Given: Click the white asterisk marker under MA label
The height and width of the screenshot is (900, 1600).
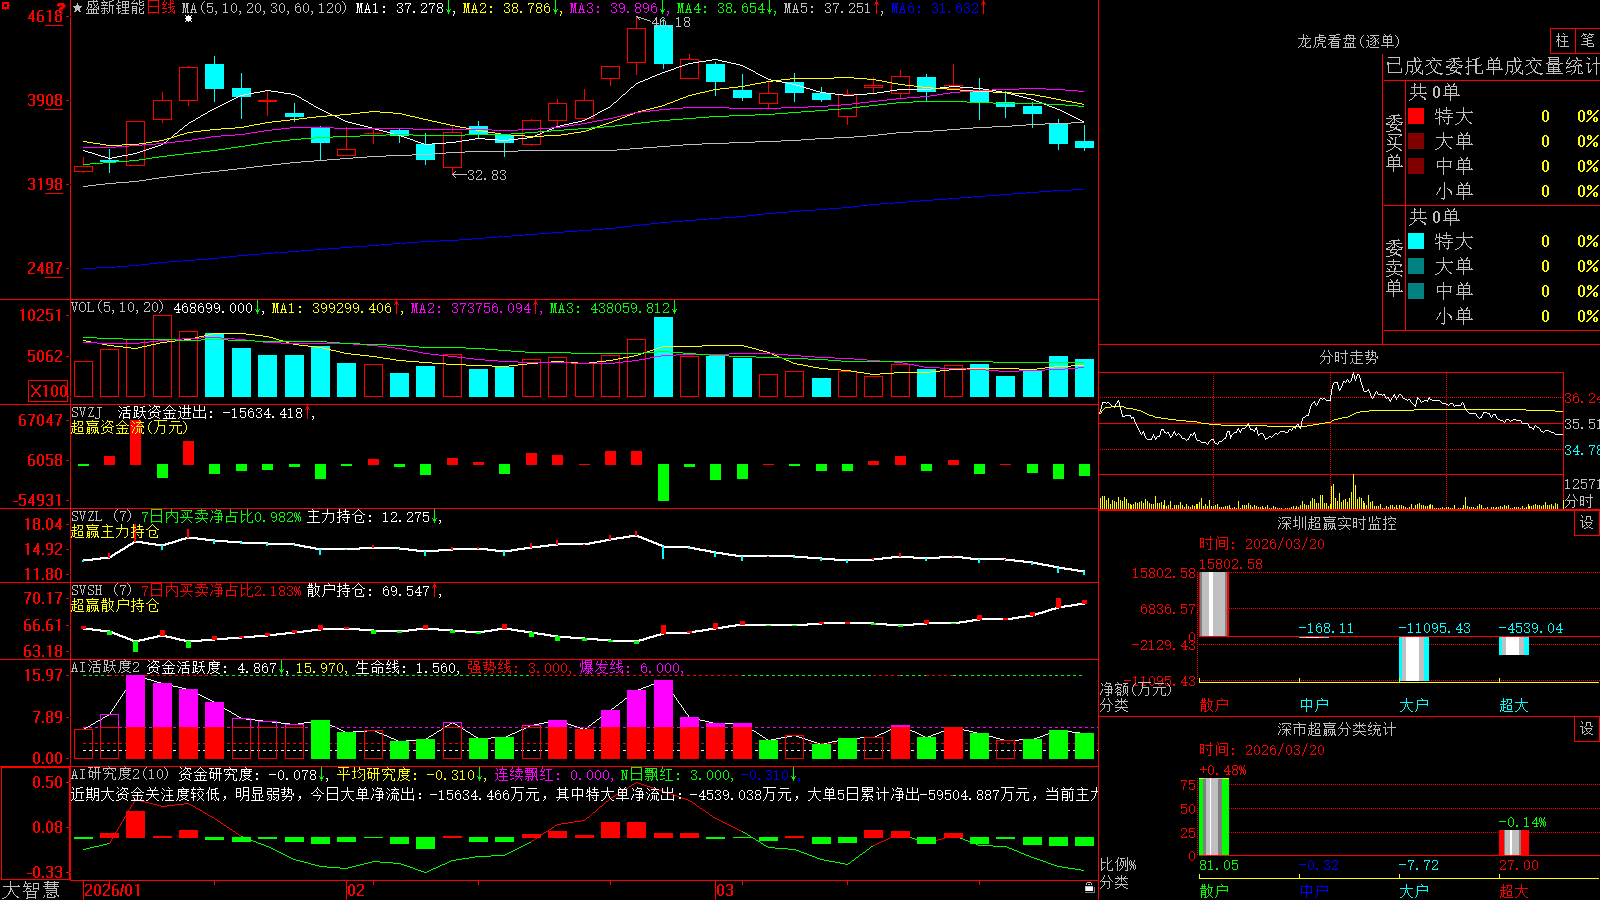Looking at the screenshot, I should 188,19.
